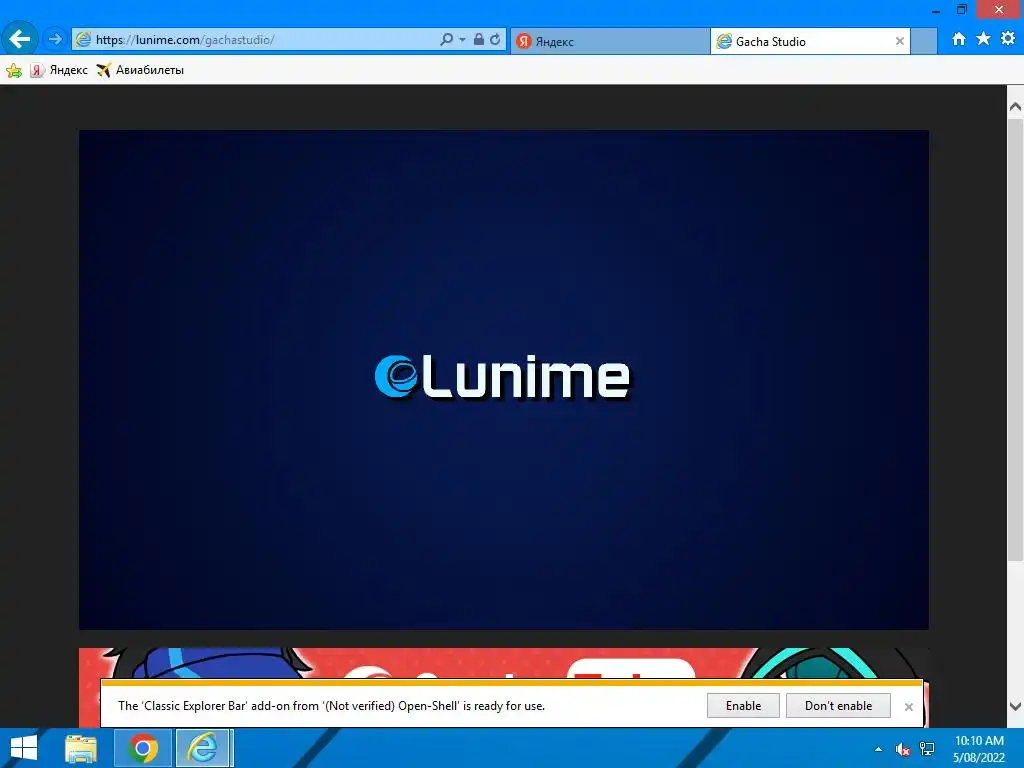1024x768 pixels.
Task: Switch to the Яндекс tab
Action: [x=610, y=41]
